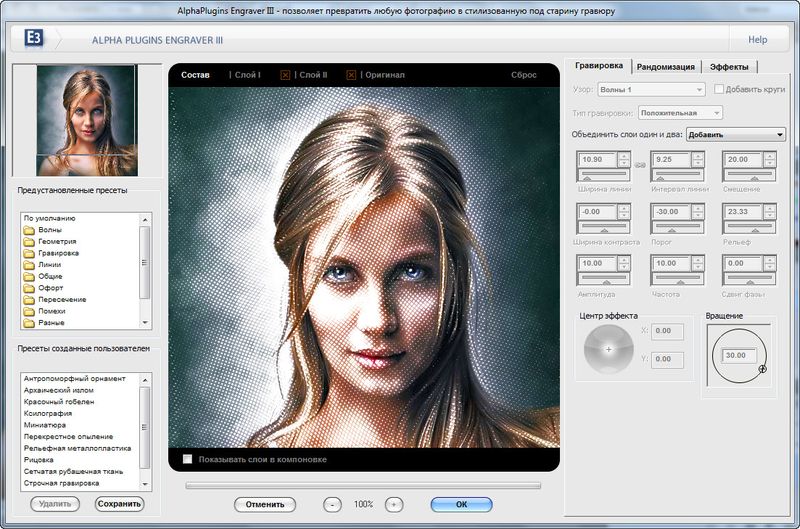Enable Показывать слои в компоновке checkbox

click(x=187, y=459)
